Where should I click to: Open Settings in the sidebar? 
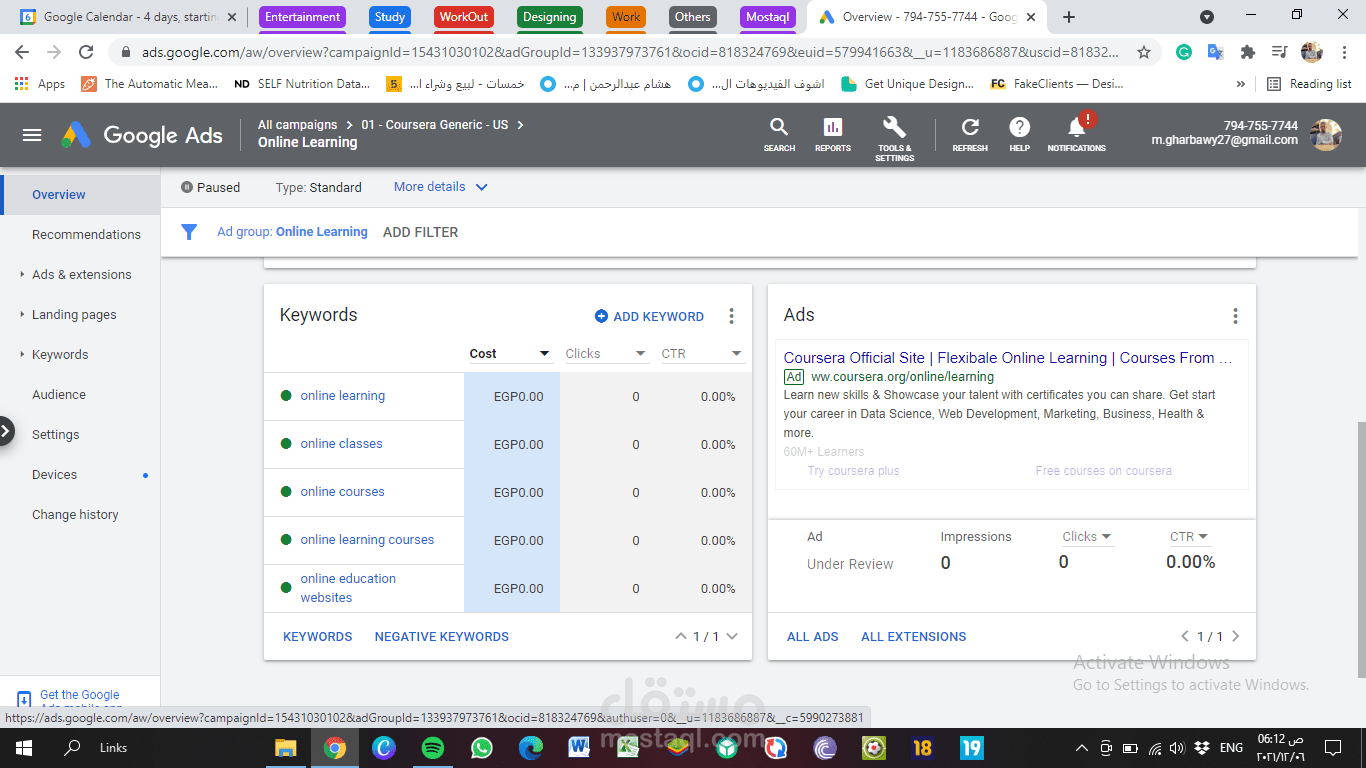56,434
